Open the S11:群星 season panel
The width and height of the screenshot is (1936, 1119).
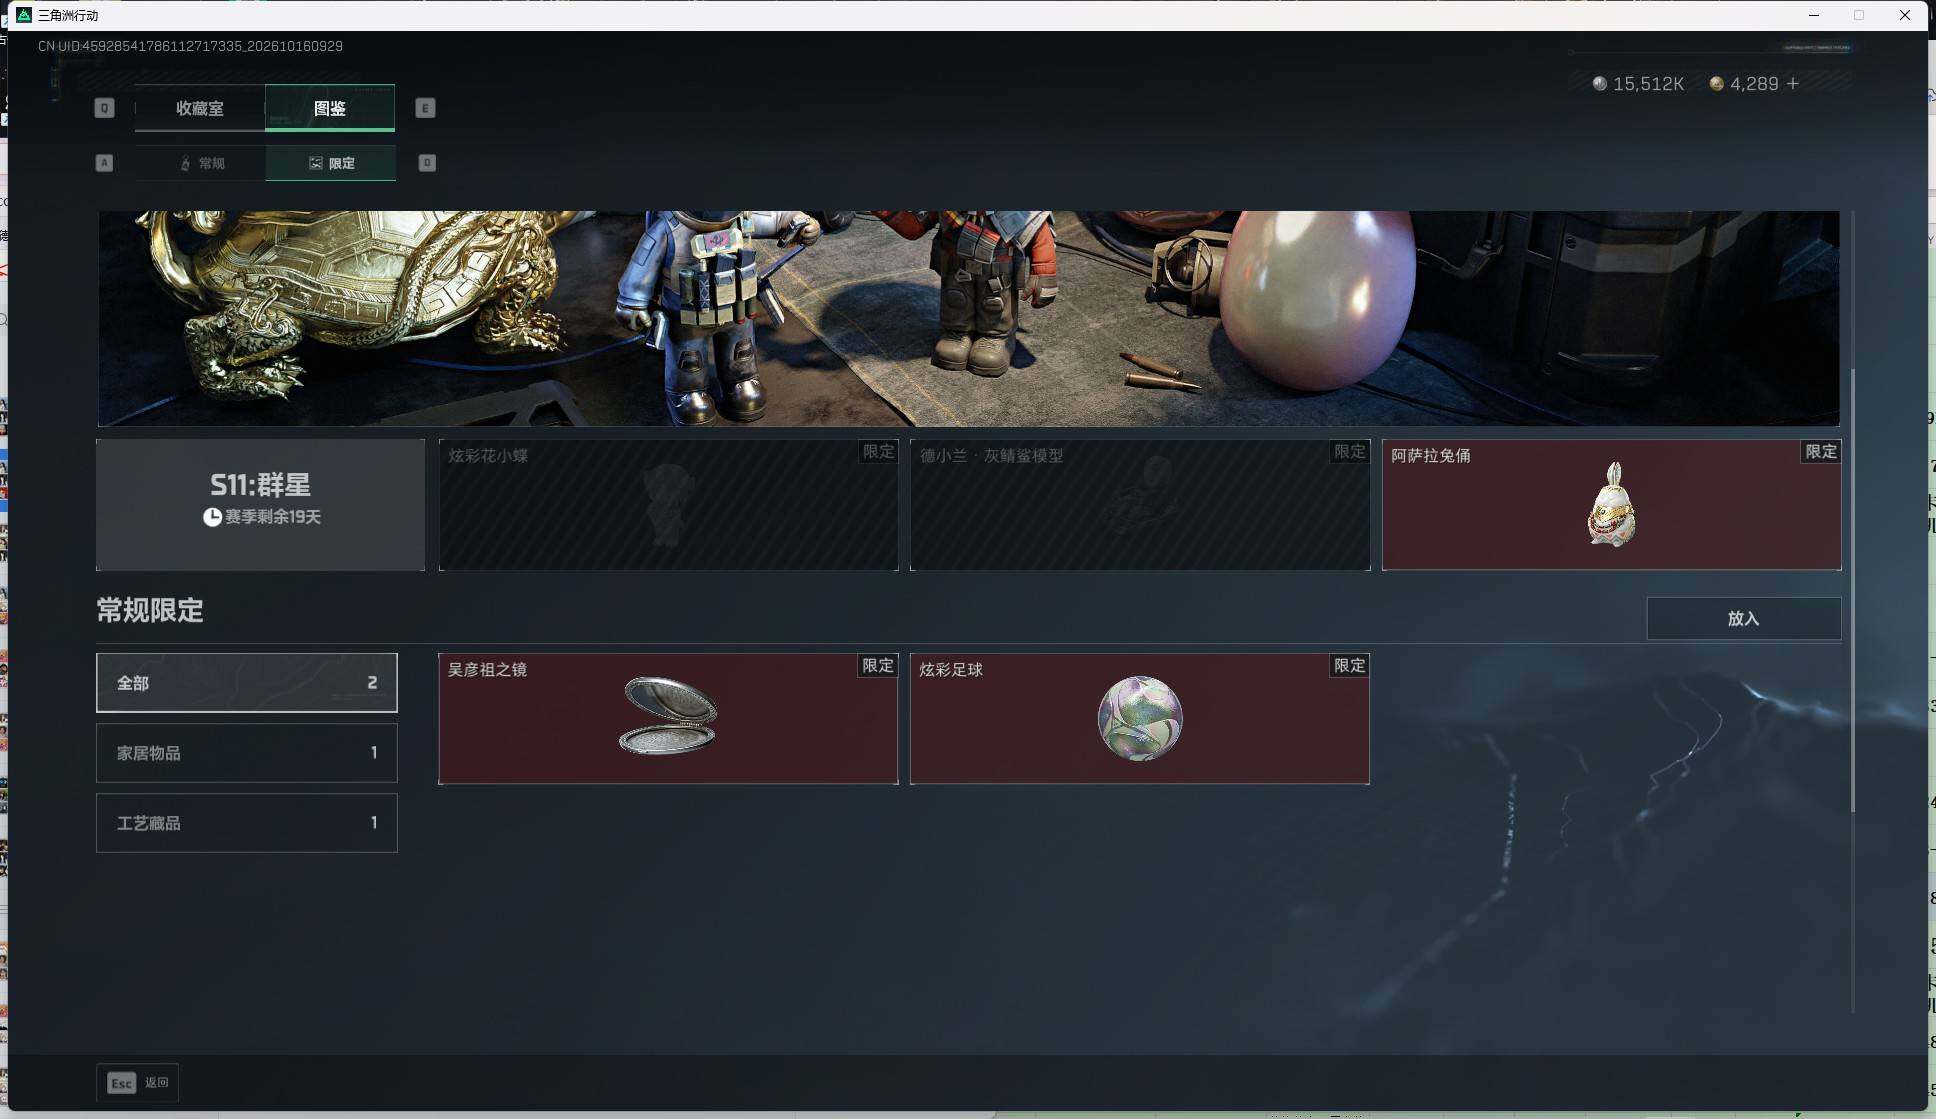pos(260,505)
